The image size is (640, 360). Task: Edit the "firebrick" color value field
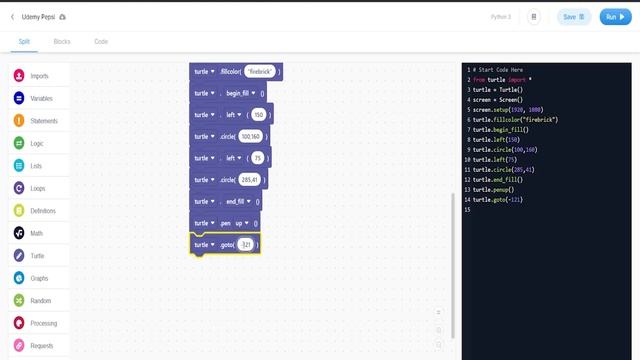point(260,71)
